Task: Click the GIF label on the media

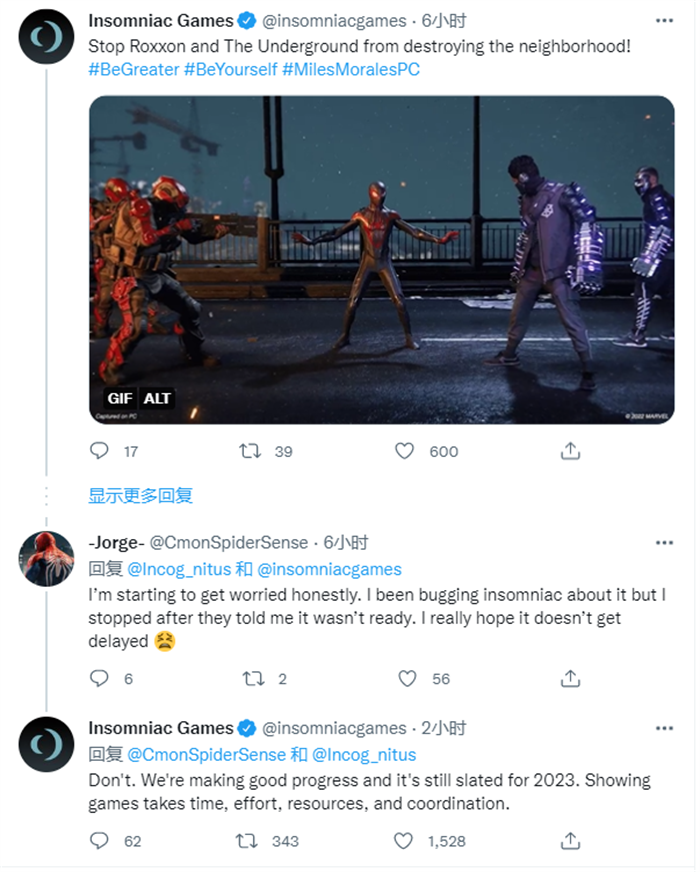Action: point(118,397)
